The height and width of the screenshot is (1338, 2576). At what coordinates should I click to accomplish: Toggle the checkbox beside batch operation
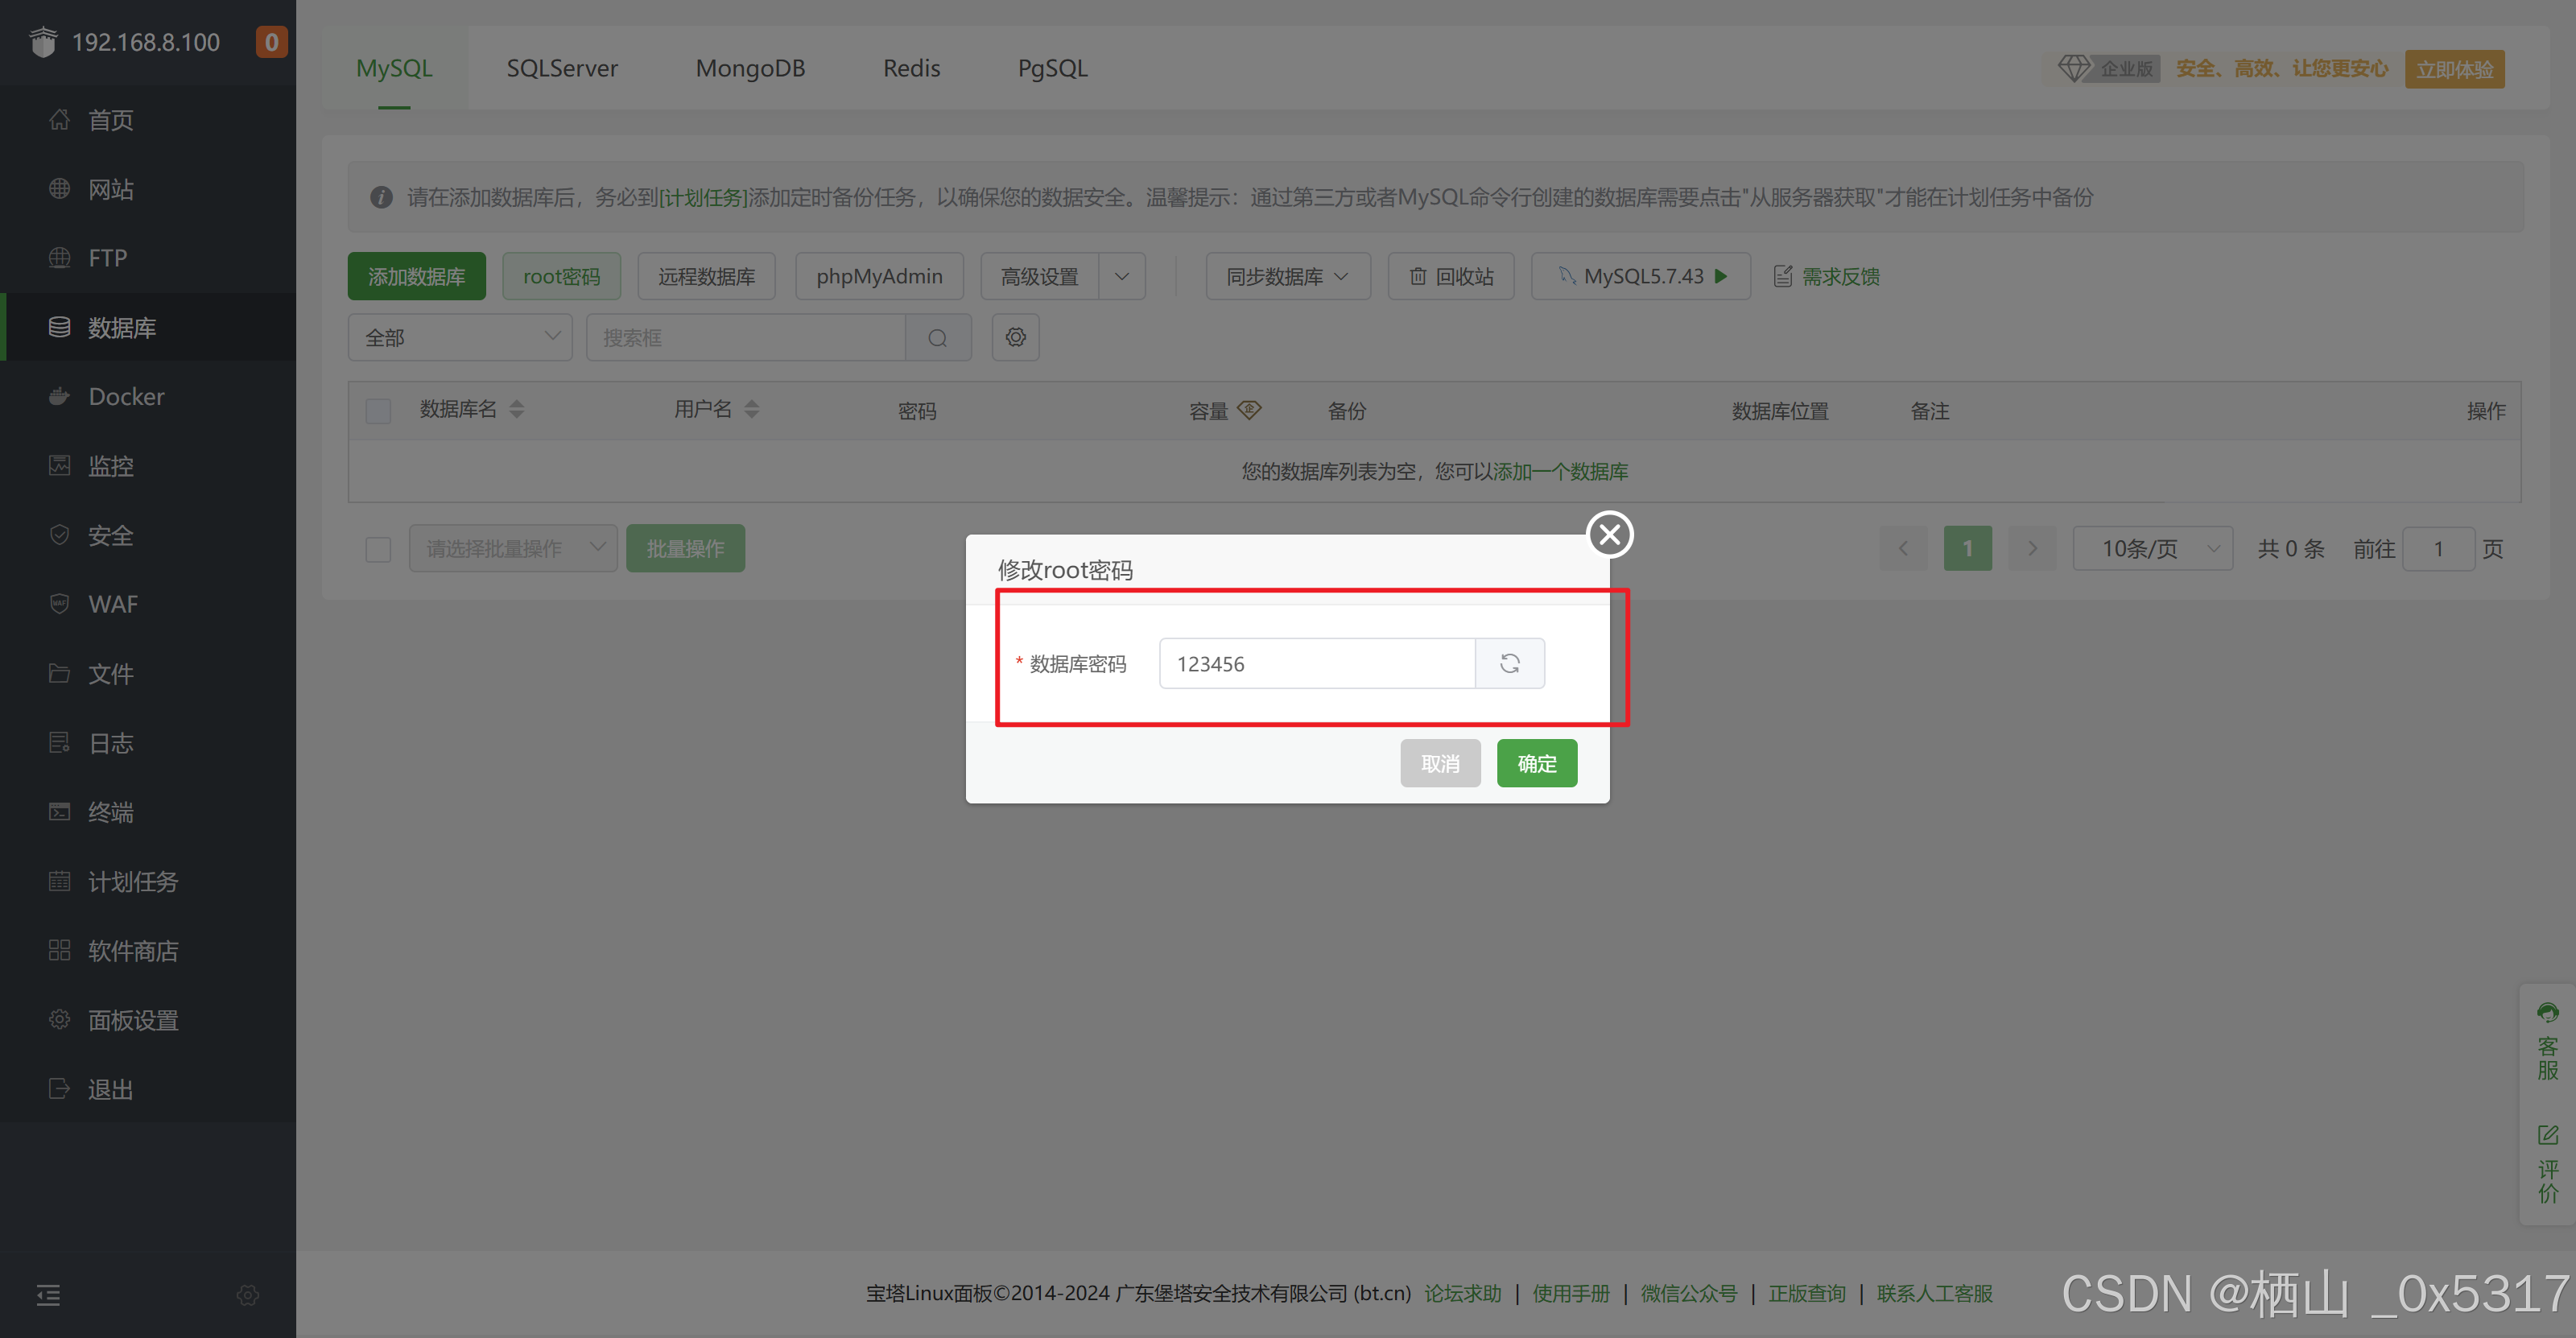tap(378, 549)
